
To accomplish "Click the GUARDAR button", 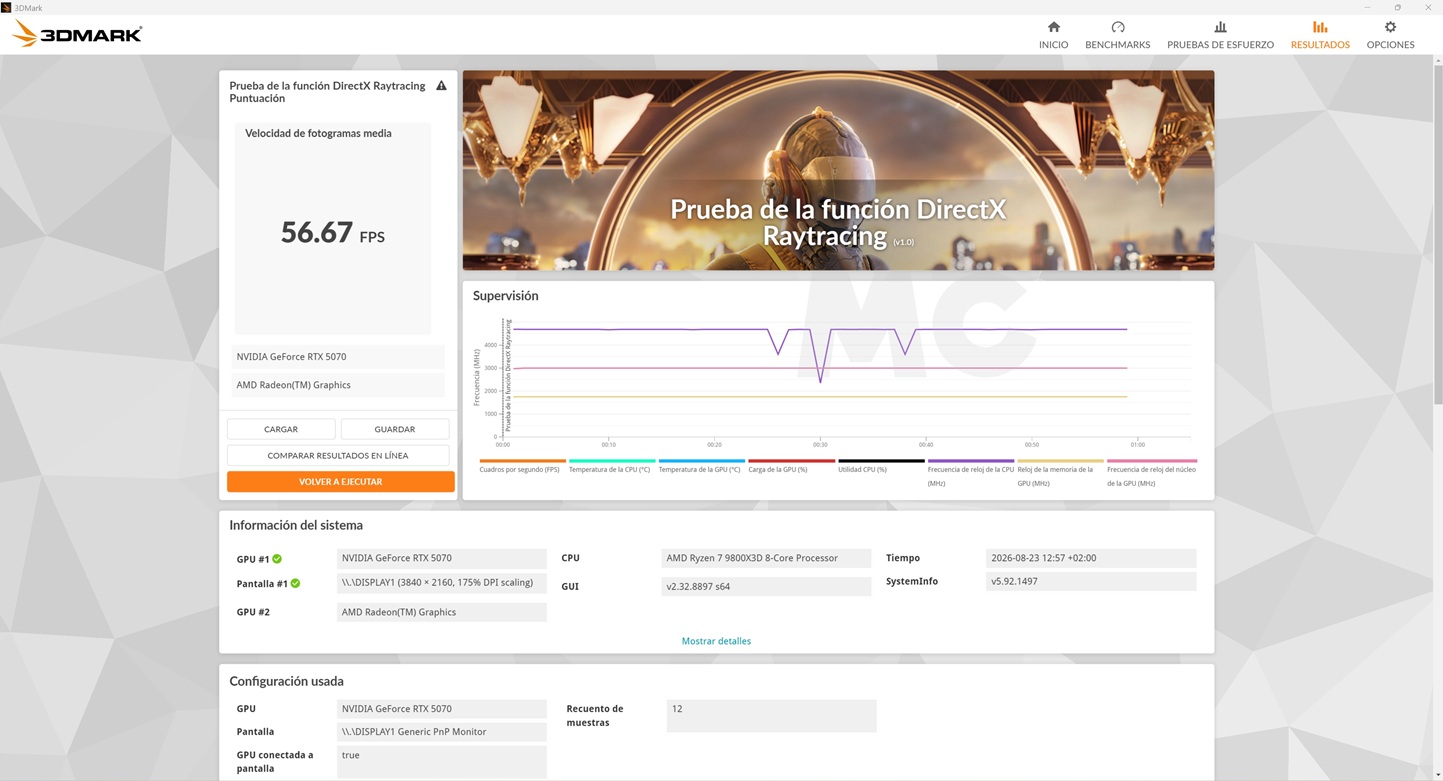I will point(395,429).
